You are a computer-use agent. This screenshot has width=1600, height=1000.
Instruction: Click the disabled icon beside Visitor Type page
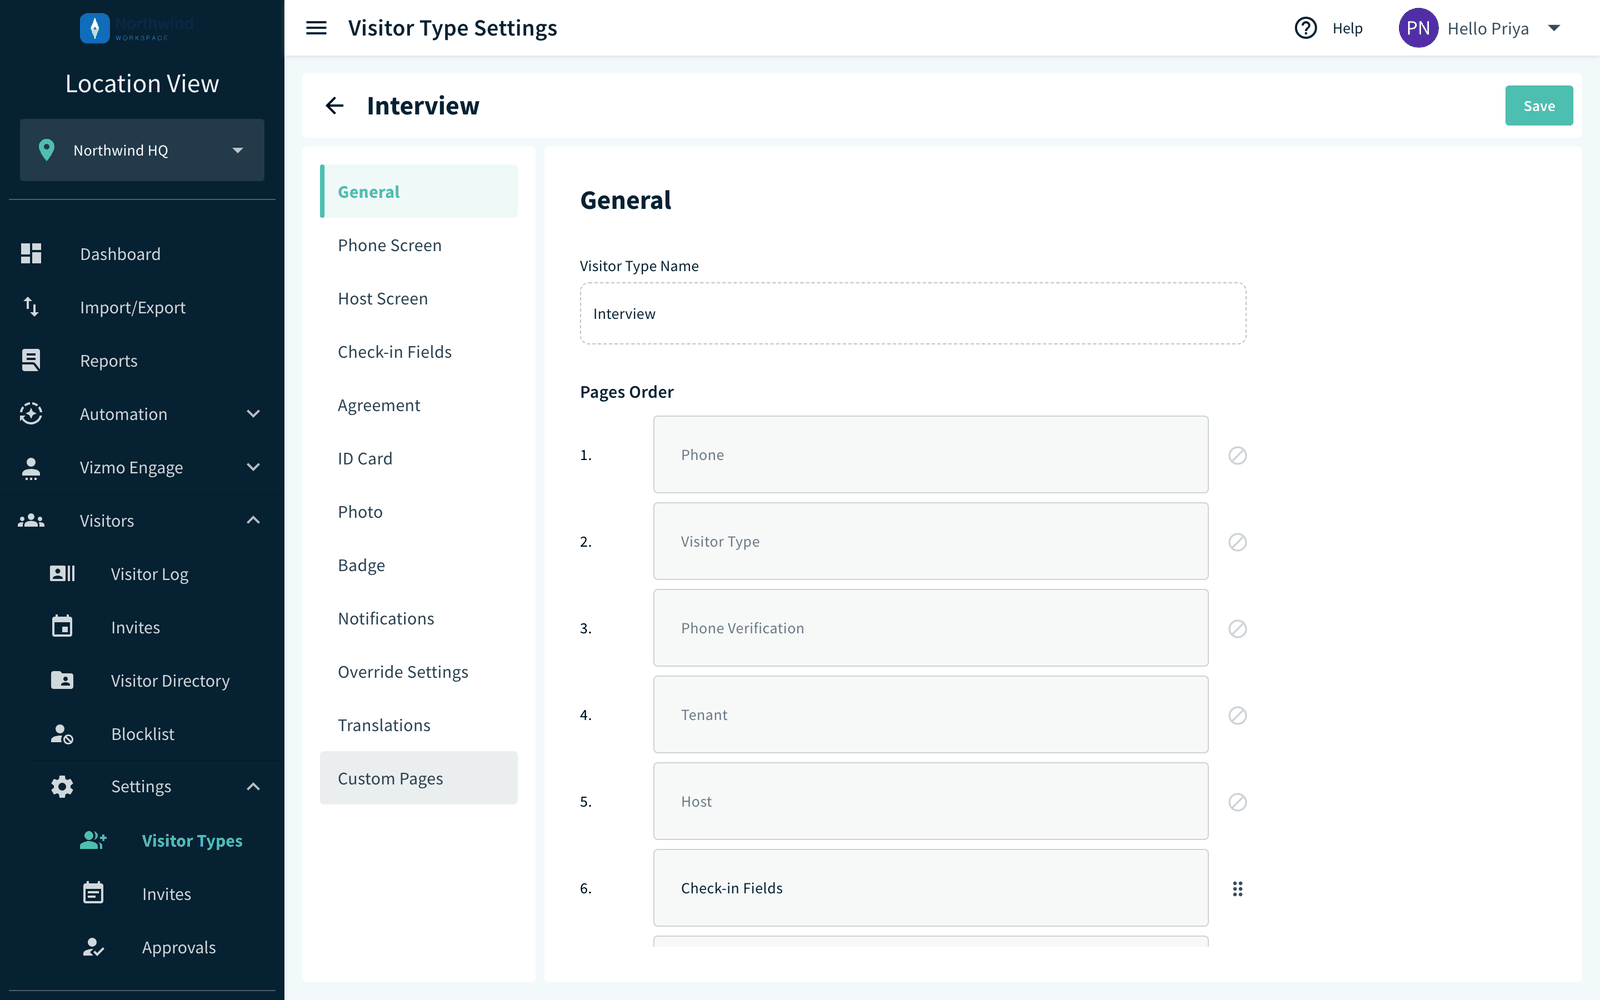(1237, 542)
